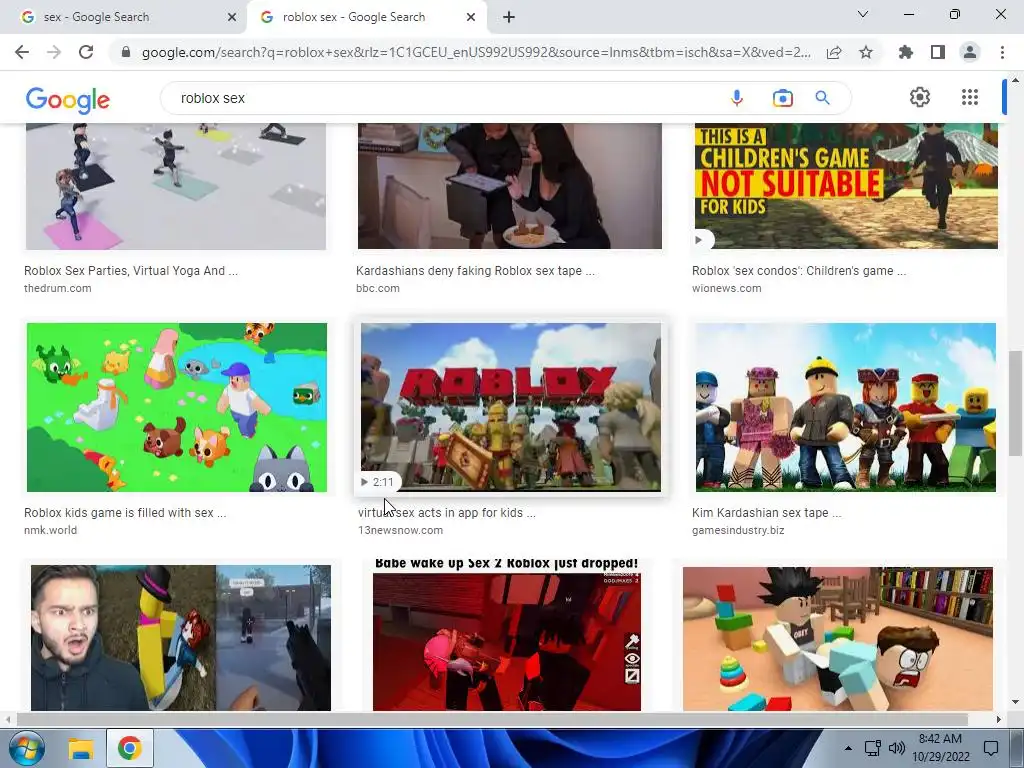Go back to the previous page

coord(22,52)
